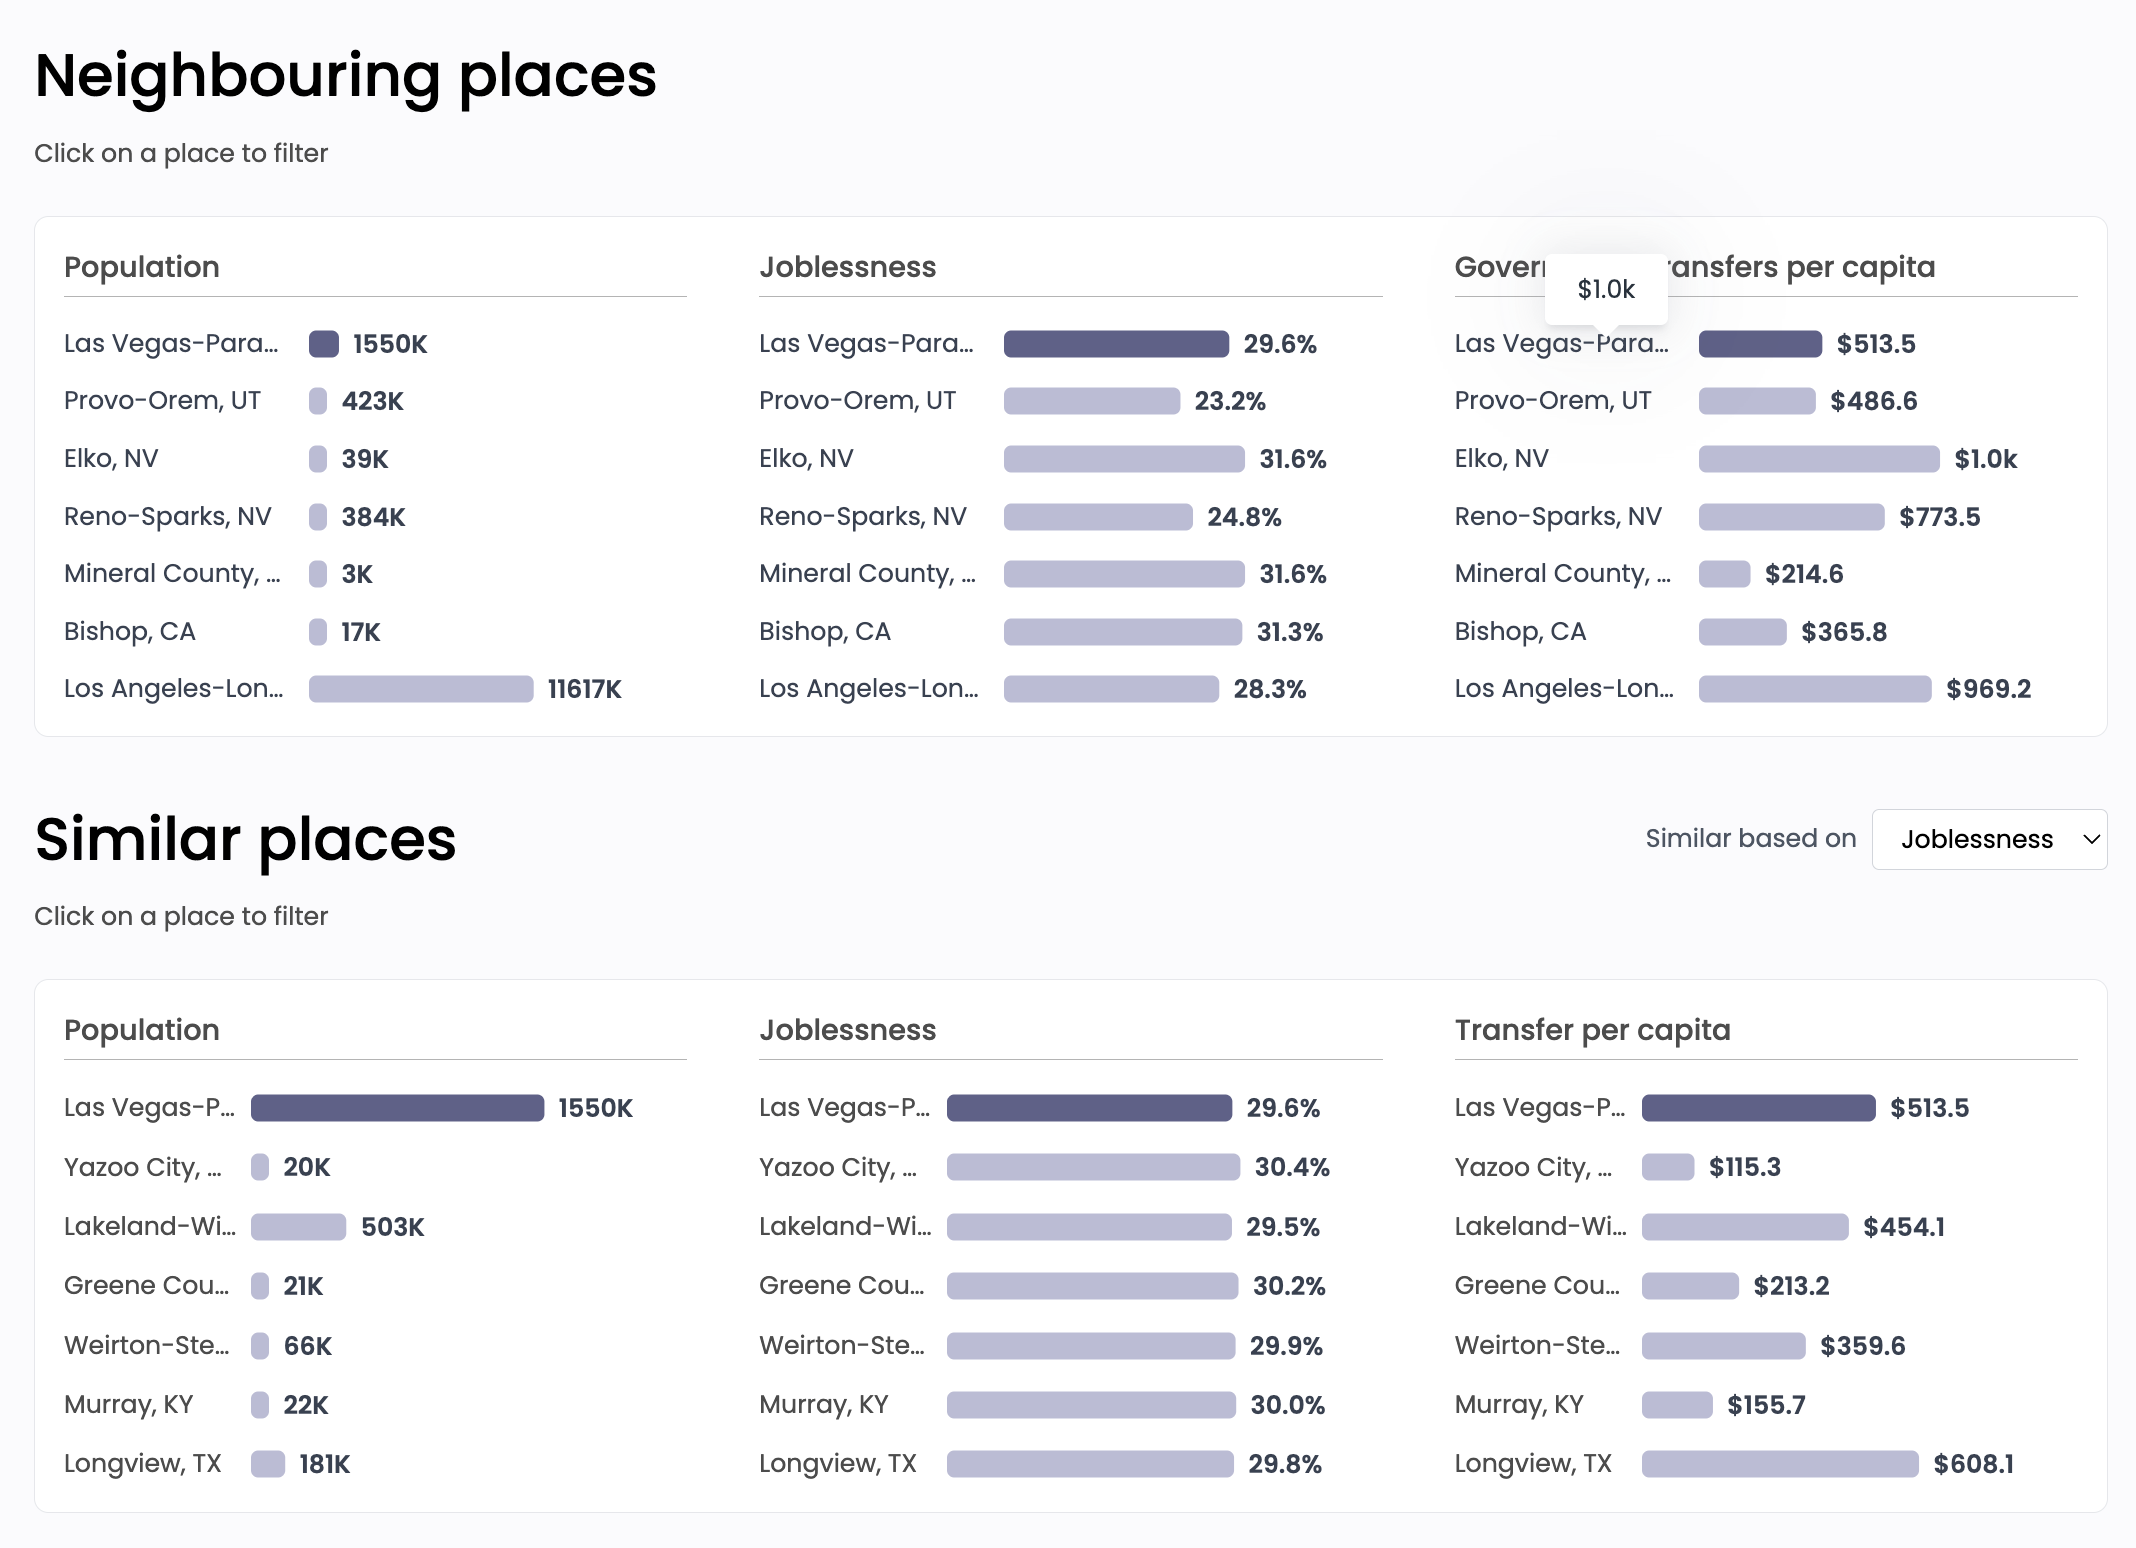Click Elko, NV $1.0k transfers bar
2136x1548 pixels.
(1818, 459)
